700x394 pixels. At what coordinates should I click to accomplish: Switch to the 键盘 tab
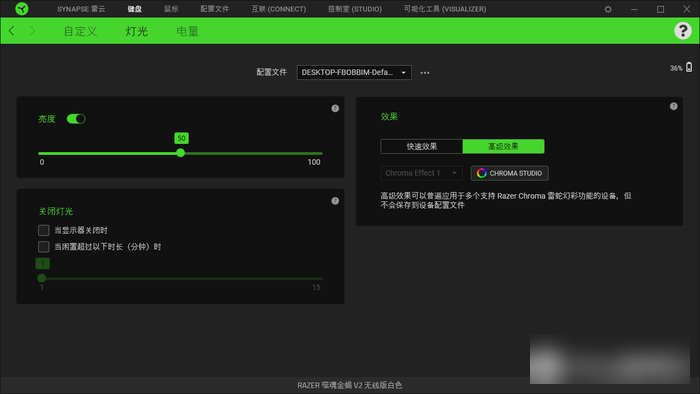click(x=134, y=9)
